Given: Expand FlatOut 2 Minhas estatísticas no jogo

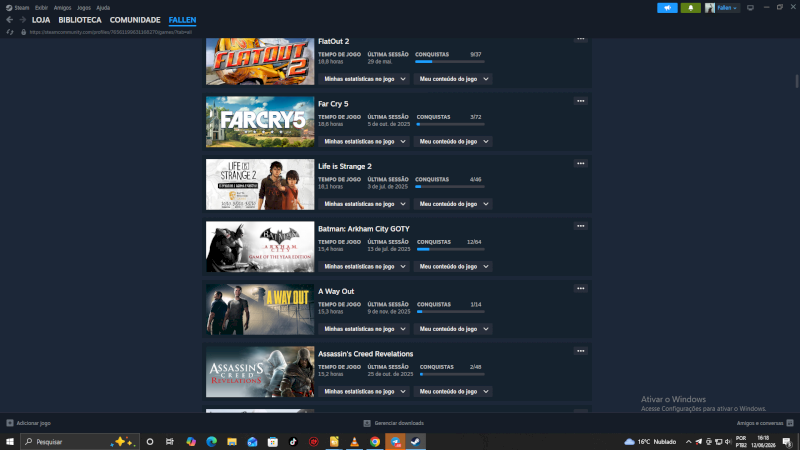Looking at the screenshot, I should pos(364,79).
